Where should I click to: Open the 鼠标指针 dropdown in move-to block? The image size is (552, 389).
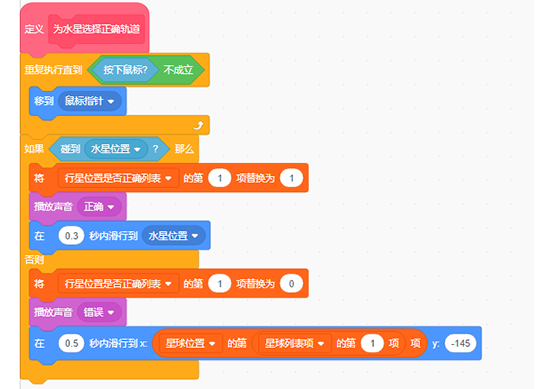89,101
